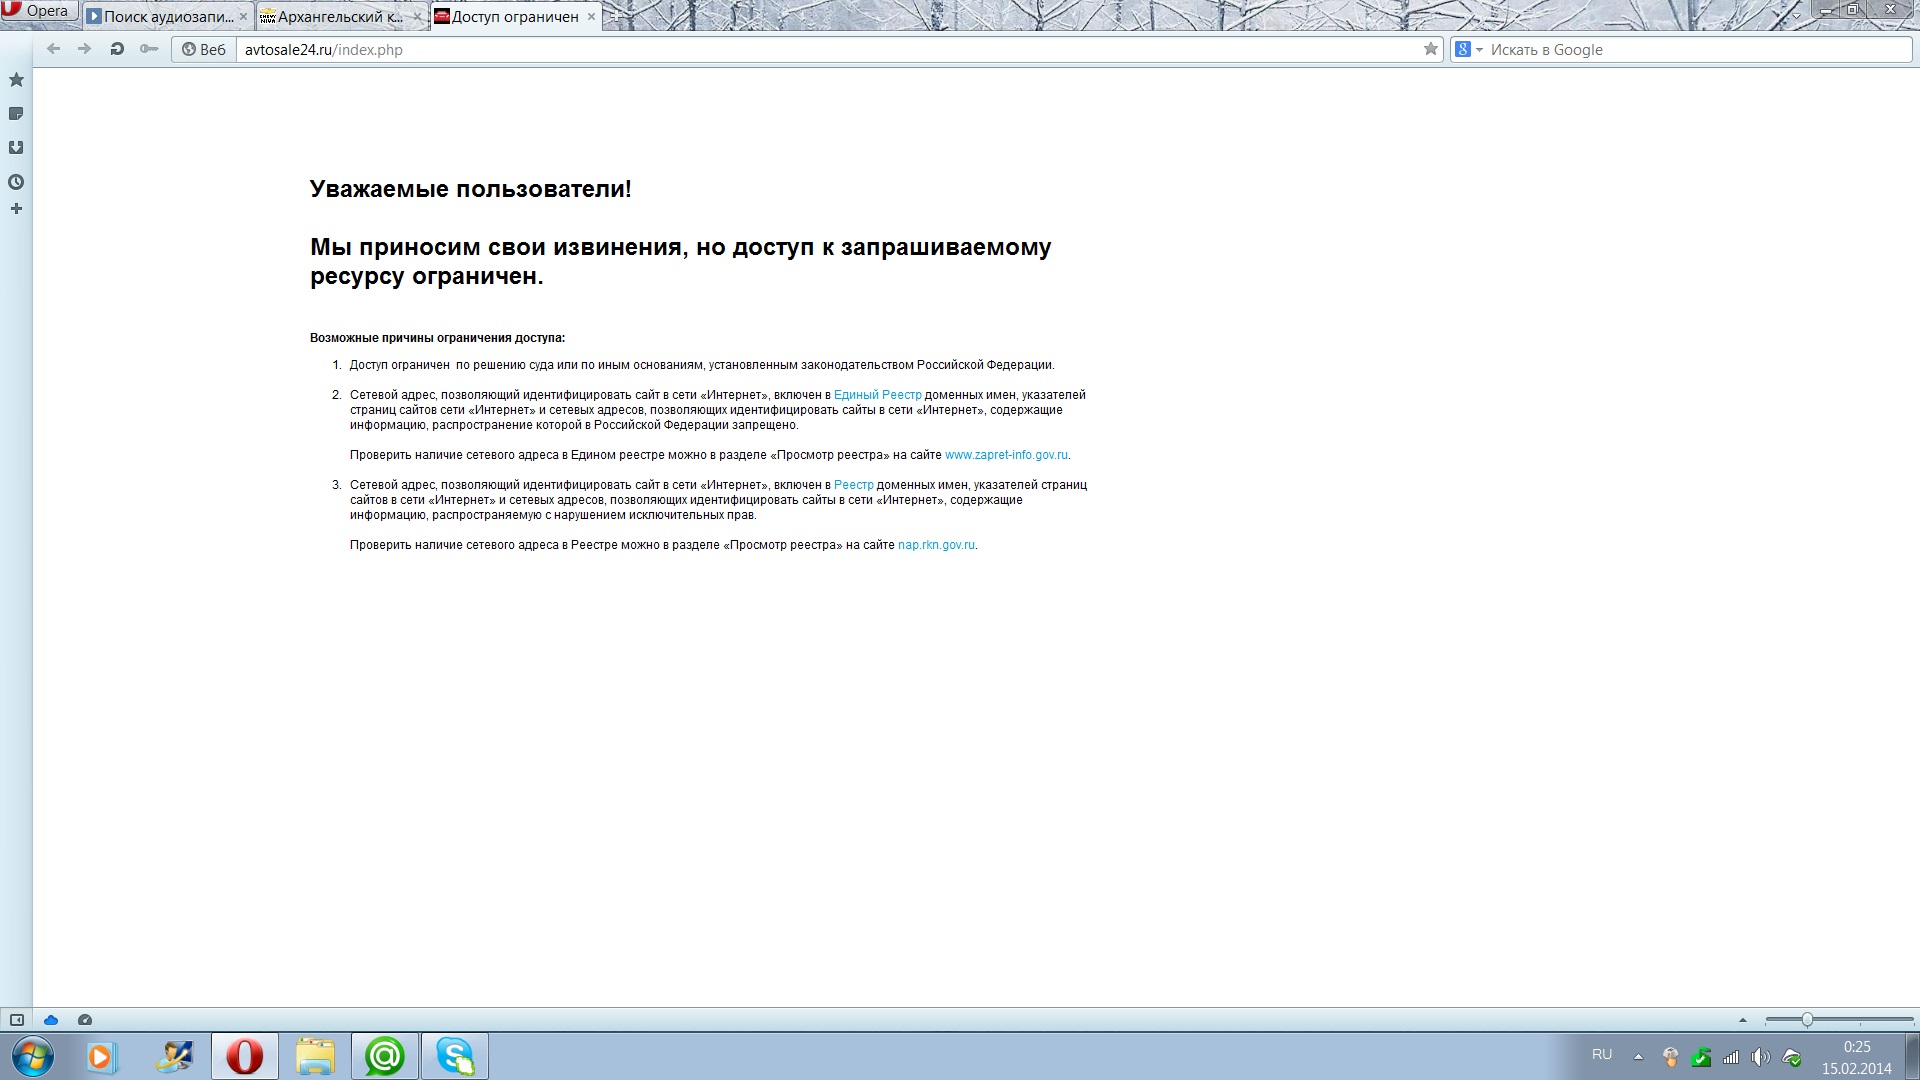
Task: Open the Opera main menu button
Action: pyautogui.click(x=38, y=11)
